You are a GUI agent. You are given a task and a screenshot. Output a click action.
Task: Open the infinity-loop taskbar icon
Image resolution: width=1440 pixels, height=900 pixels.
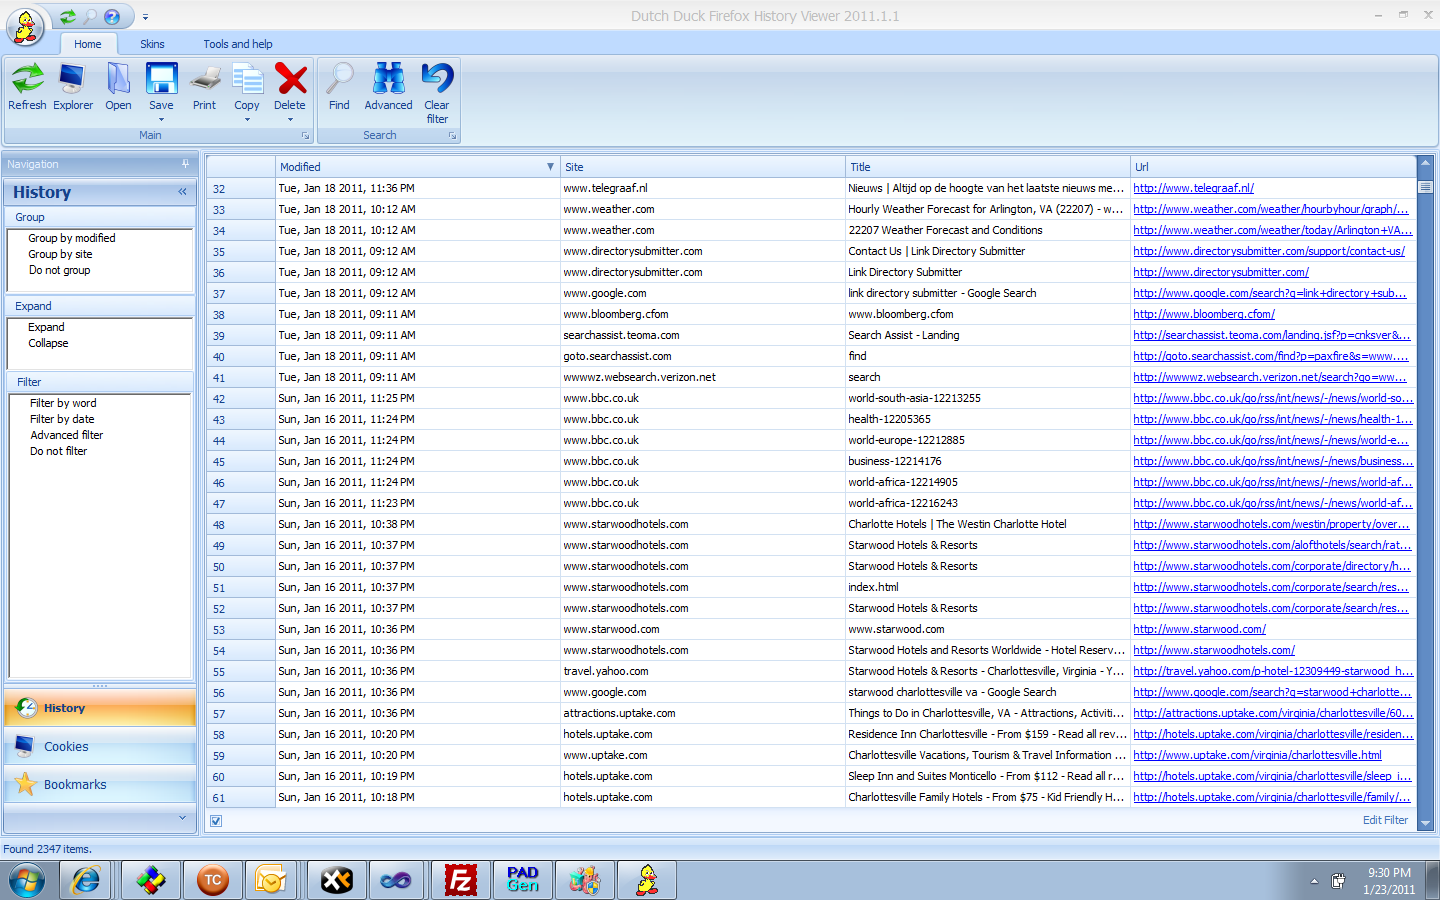[396, 881]
